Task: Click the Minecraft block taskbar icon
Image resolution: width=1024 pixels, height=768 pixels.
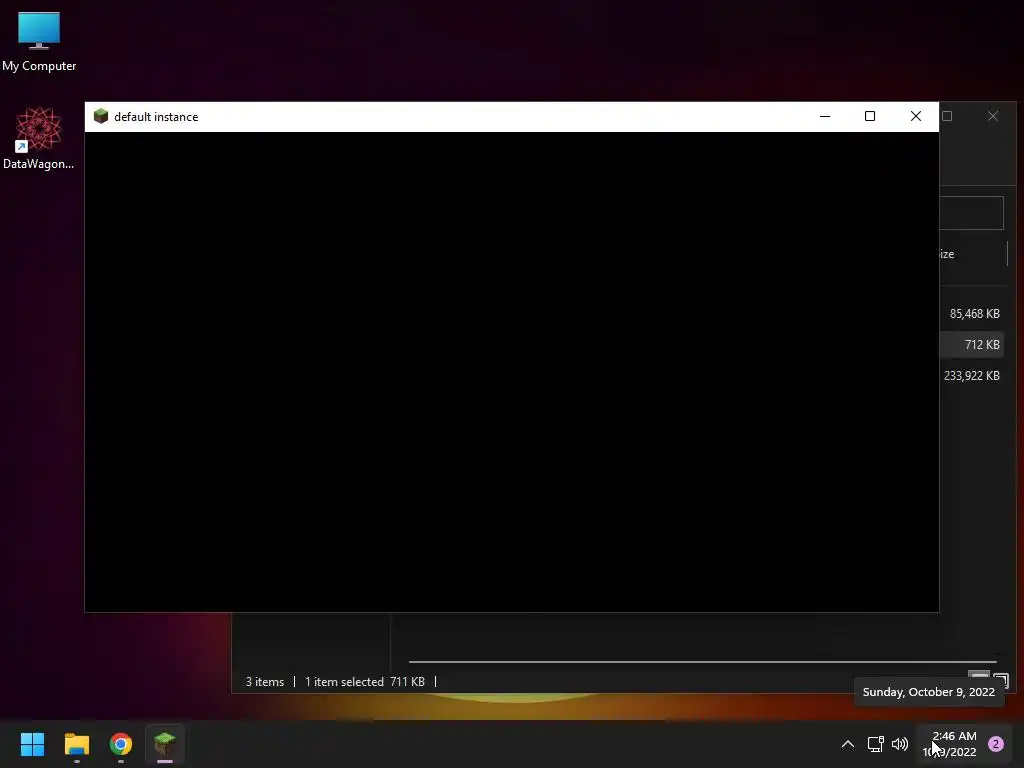Action: (165, 744)
